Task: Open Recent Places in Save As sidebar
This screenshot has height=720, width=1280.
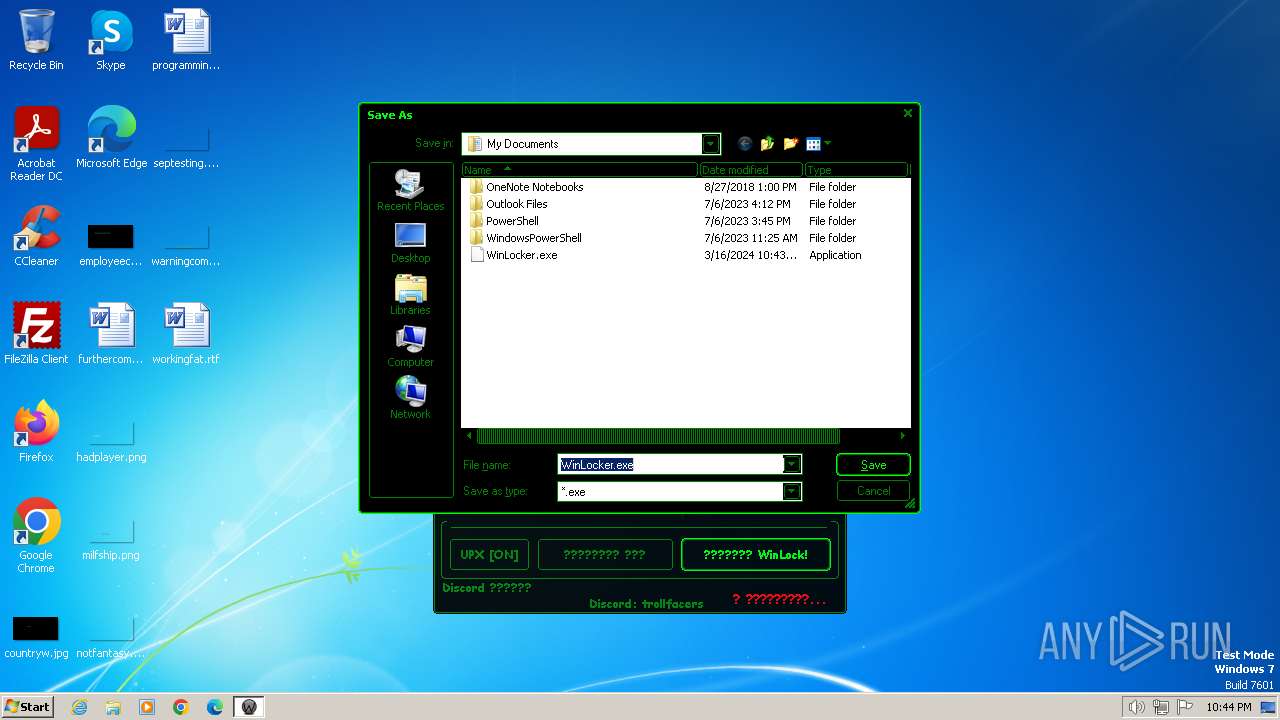Action: click(x=410, y=190)
